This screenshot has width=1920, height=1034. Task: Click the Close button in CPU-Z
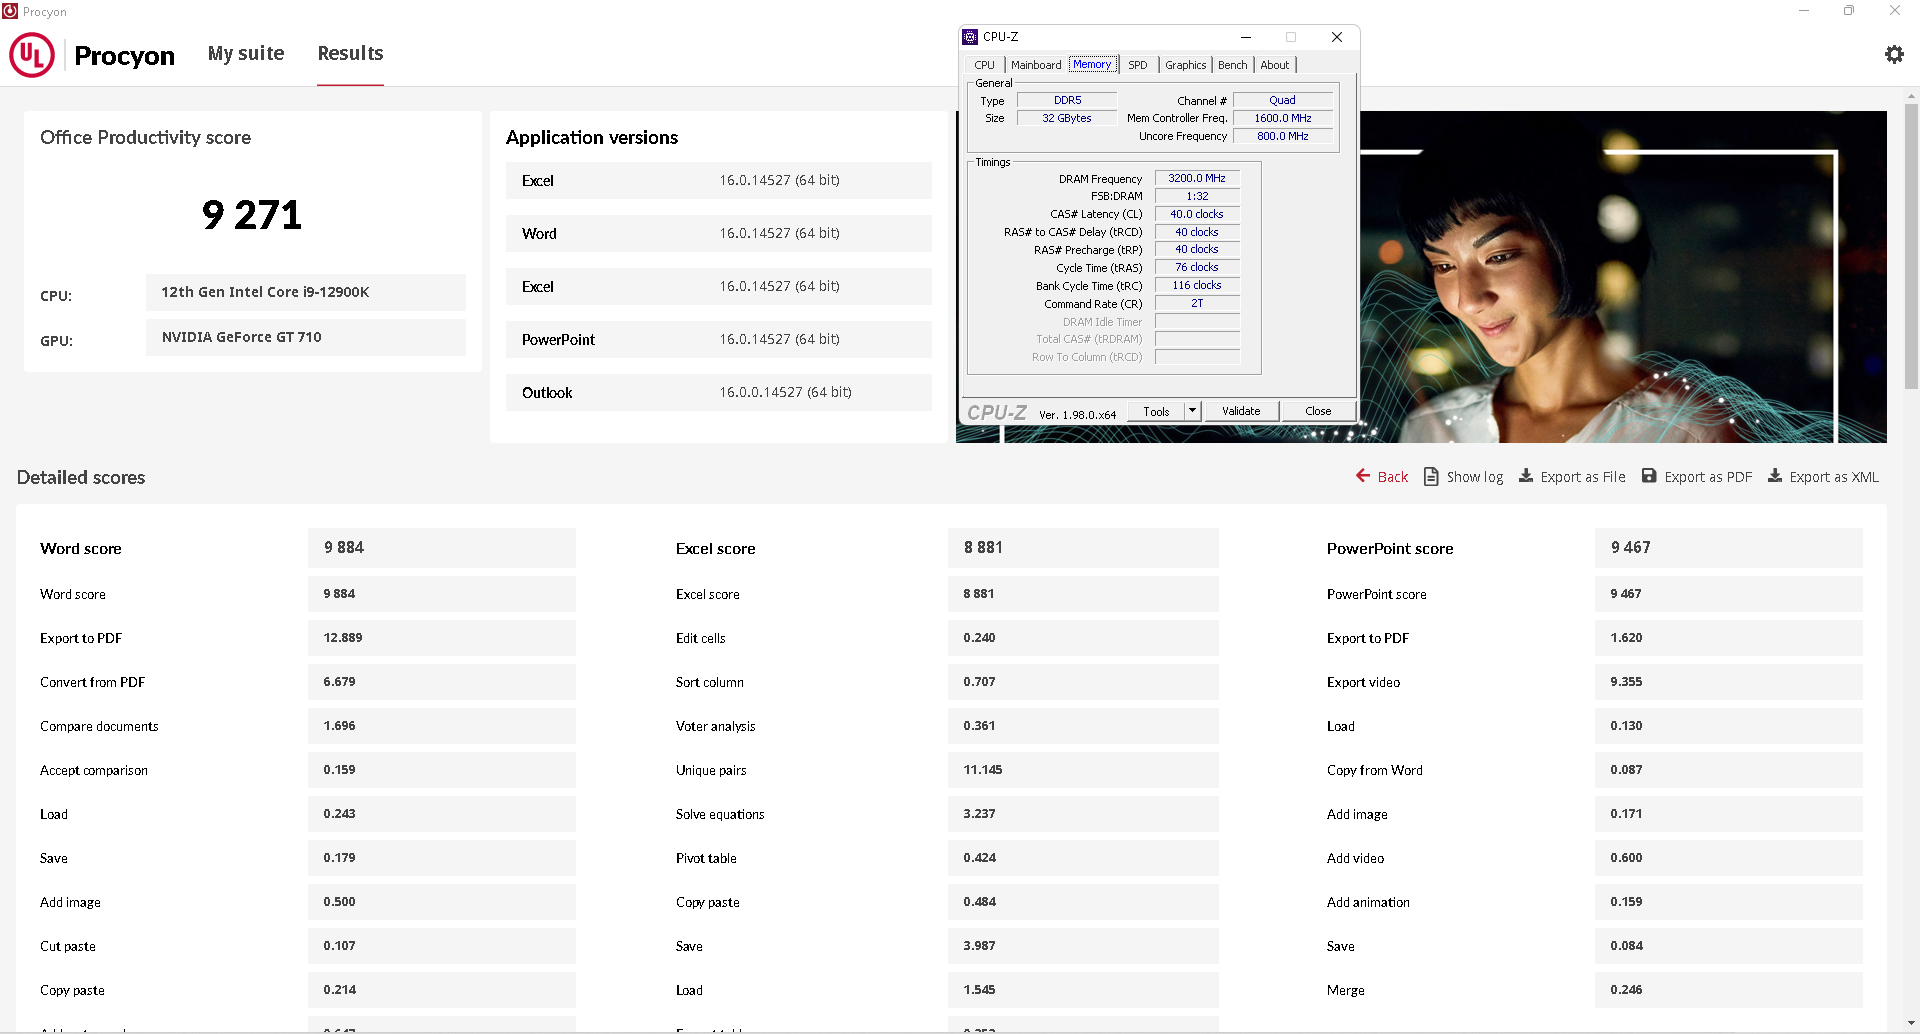pos(1318,411)
